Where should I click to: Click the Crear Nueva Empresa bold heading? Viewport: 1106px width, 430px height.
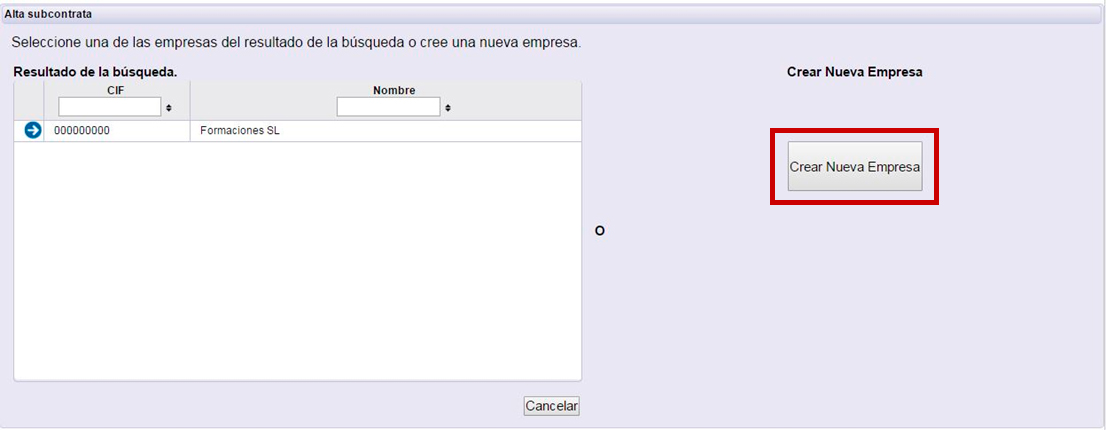click(854, 72)
